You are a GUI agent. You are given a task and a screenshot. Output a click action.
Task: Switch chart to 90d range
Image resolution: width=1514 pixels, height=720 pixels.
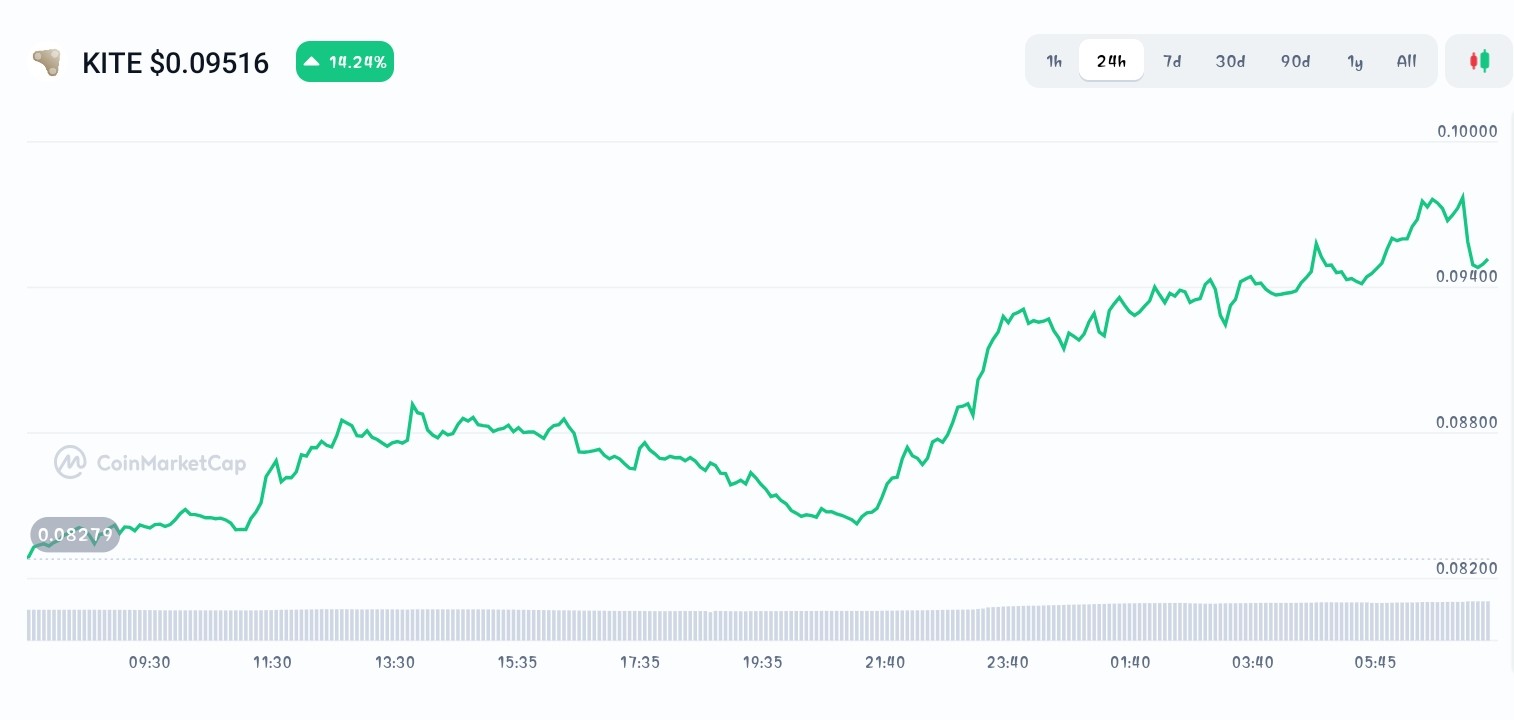[x=1295, y=61]
